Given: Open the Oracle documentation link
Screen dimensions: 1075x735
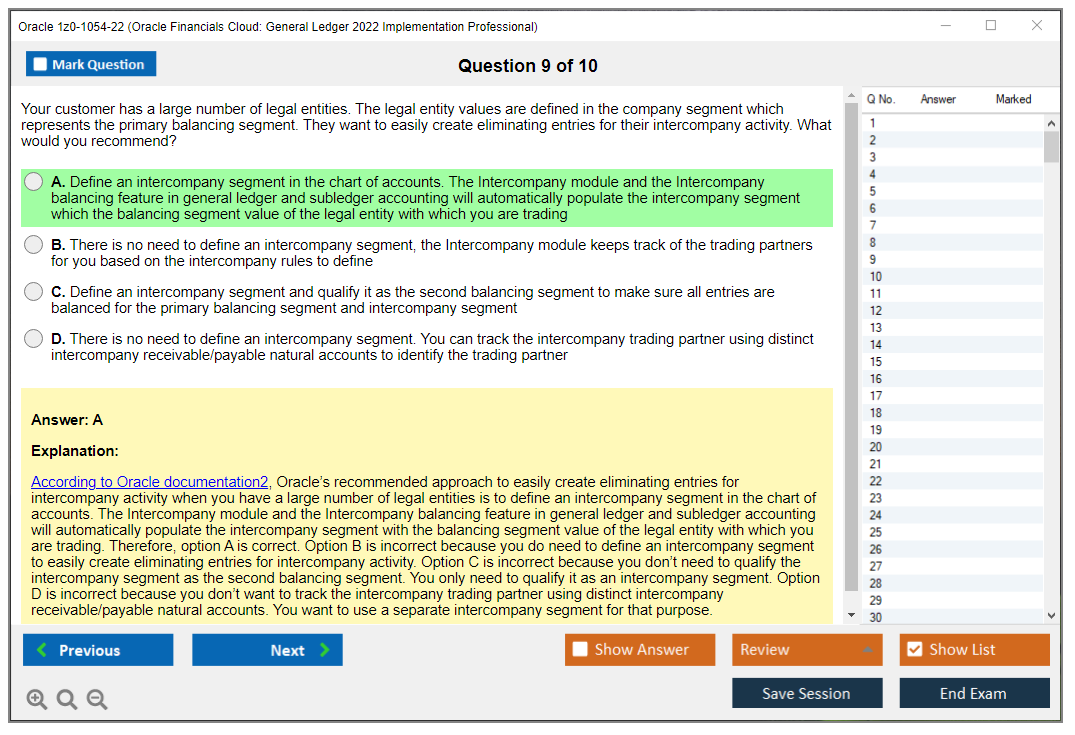Looking at the screenshot, I should 150,482.
